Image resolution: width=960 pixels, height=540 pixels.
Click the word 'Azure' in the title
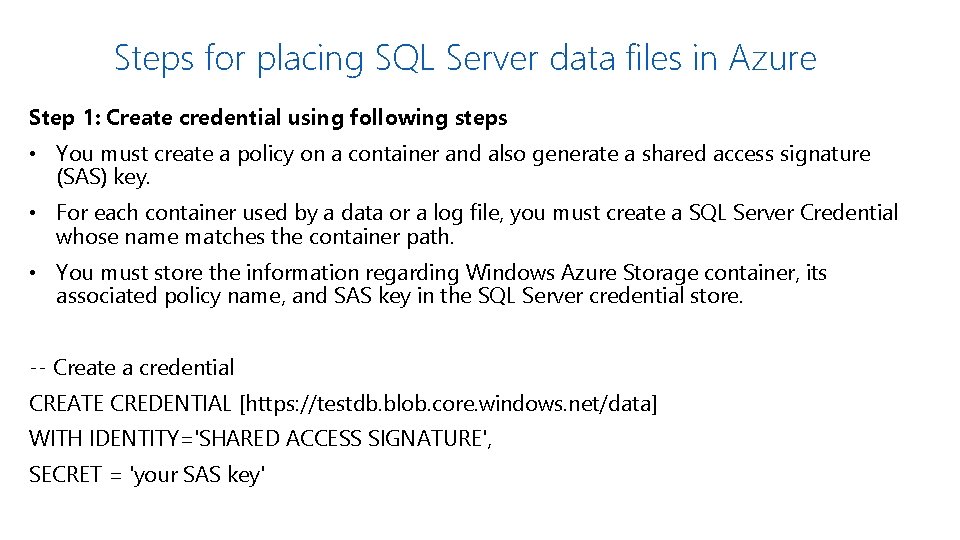[773, 59]
